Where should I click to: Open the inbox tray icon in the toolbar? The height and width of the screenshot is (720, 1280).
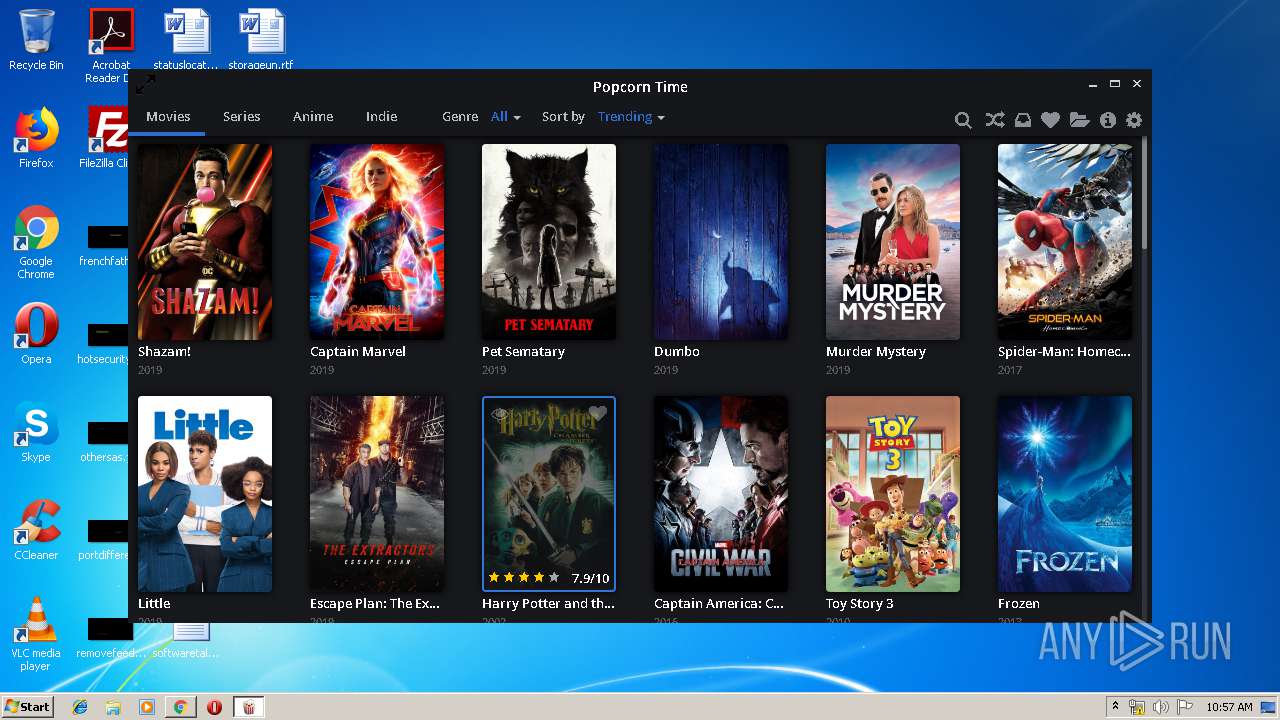[1022, 120]
